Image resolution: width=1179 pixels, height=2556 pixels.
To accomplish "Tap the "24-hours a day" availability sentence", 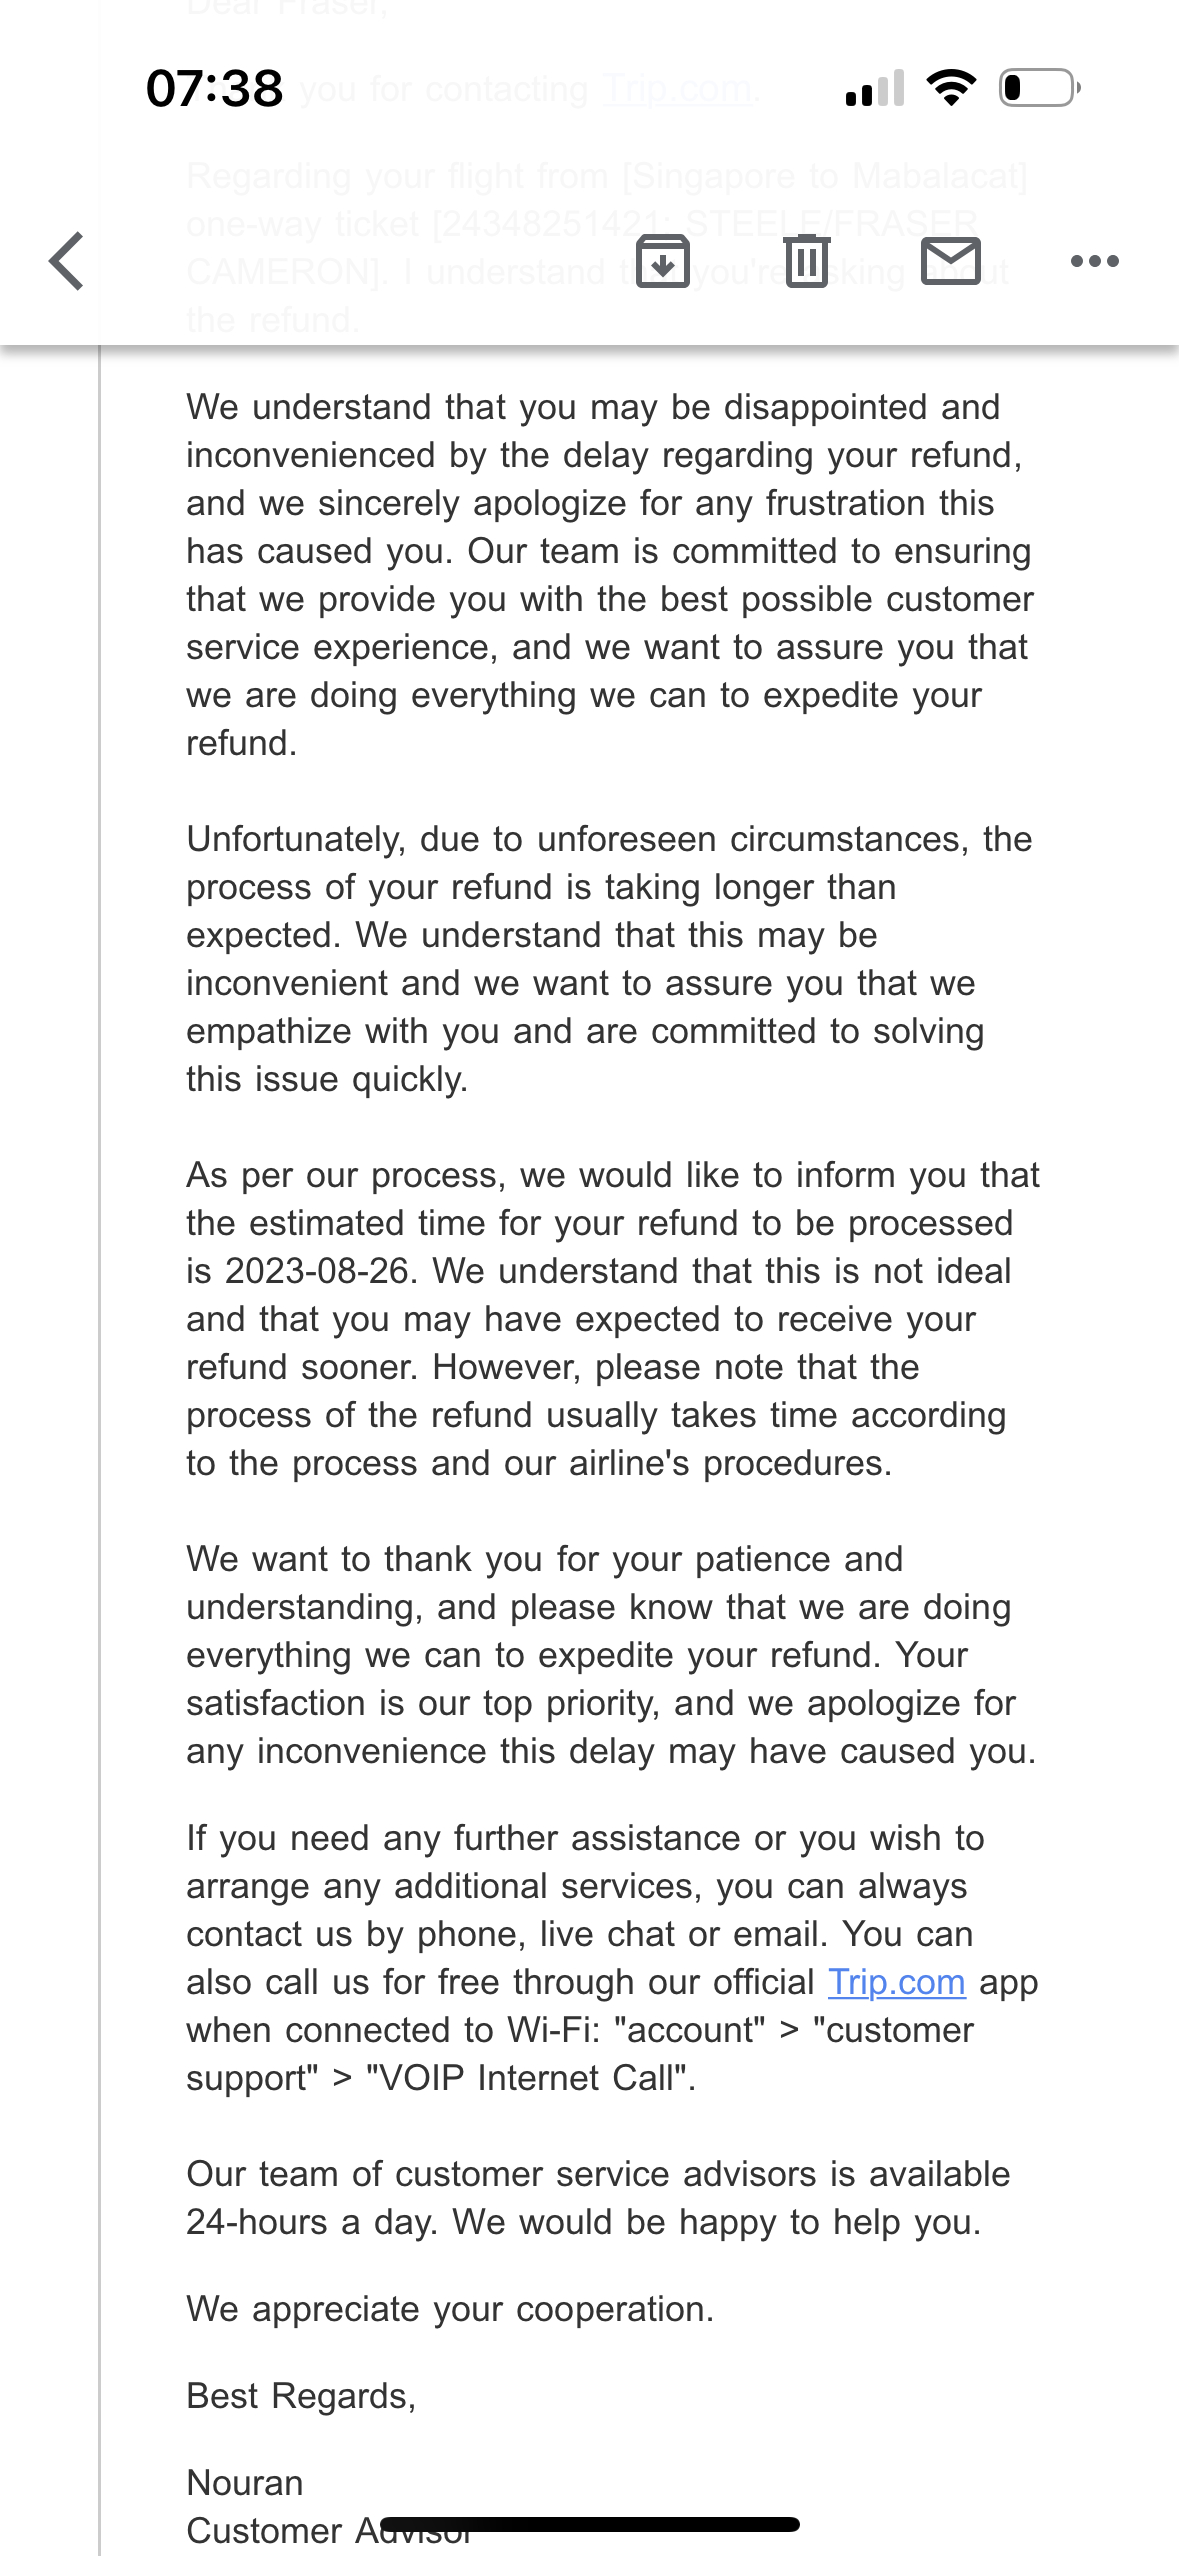I will coord(598,2198).
